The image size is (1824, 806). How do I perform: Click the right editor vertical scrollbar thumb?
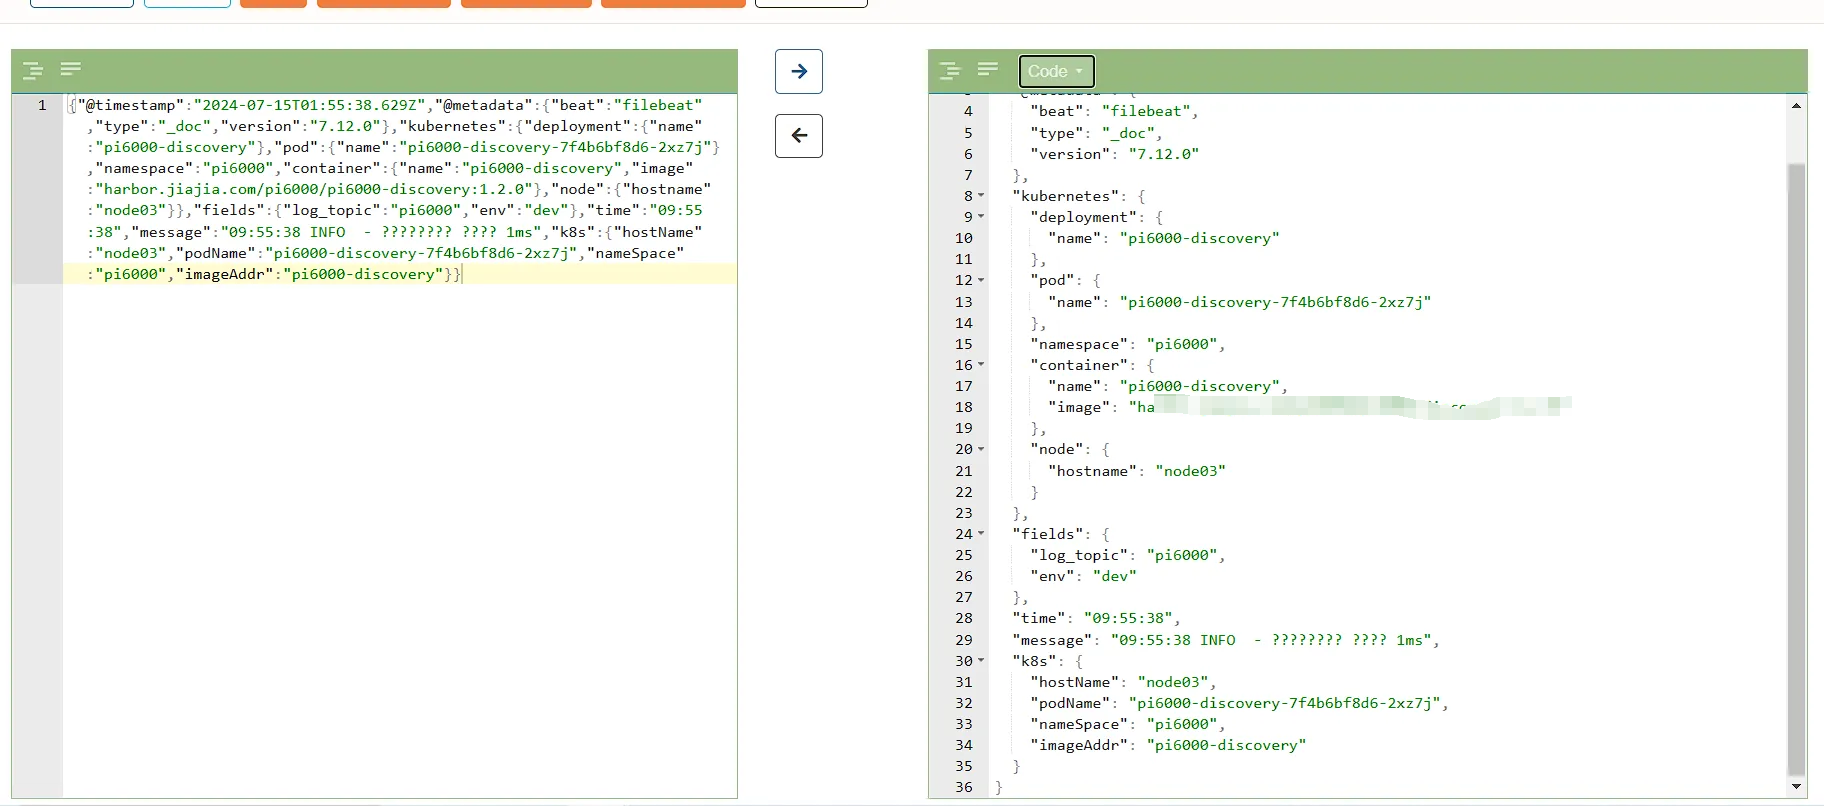tap(1797, 469)
